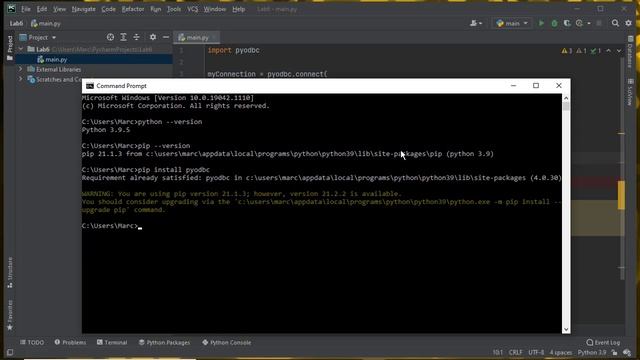Click the UTF-8 encoding selector

pyautogui.click(x=536, y=353)
